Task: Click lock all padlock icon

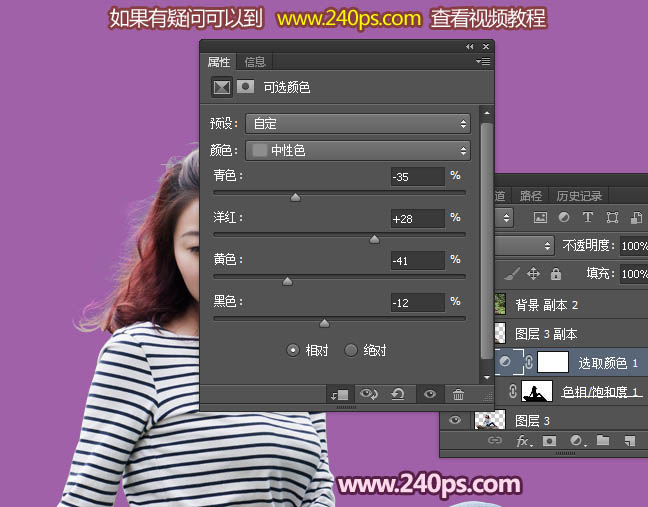Action: coord(556,273)
